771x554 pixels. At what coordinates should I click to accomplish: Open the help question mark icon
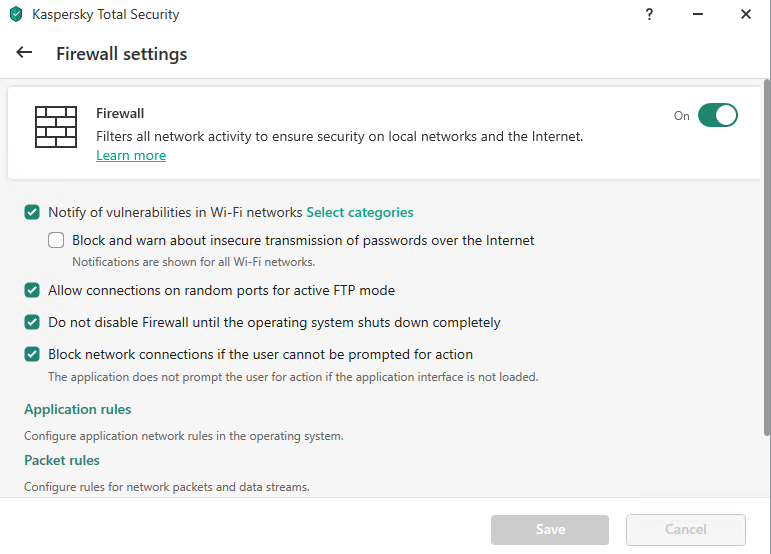point(650,15)
